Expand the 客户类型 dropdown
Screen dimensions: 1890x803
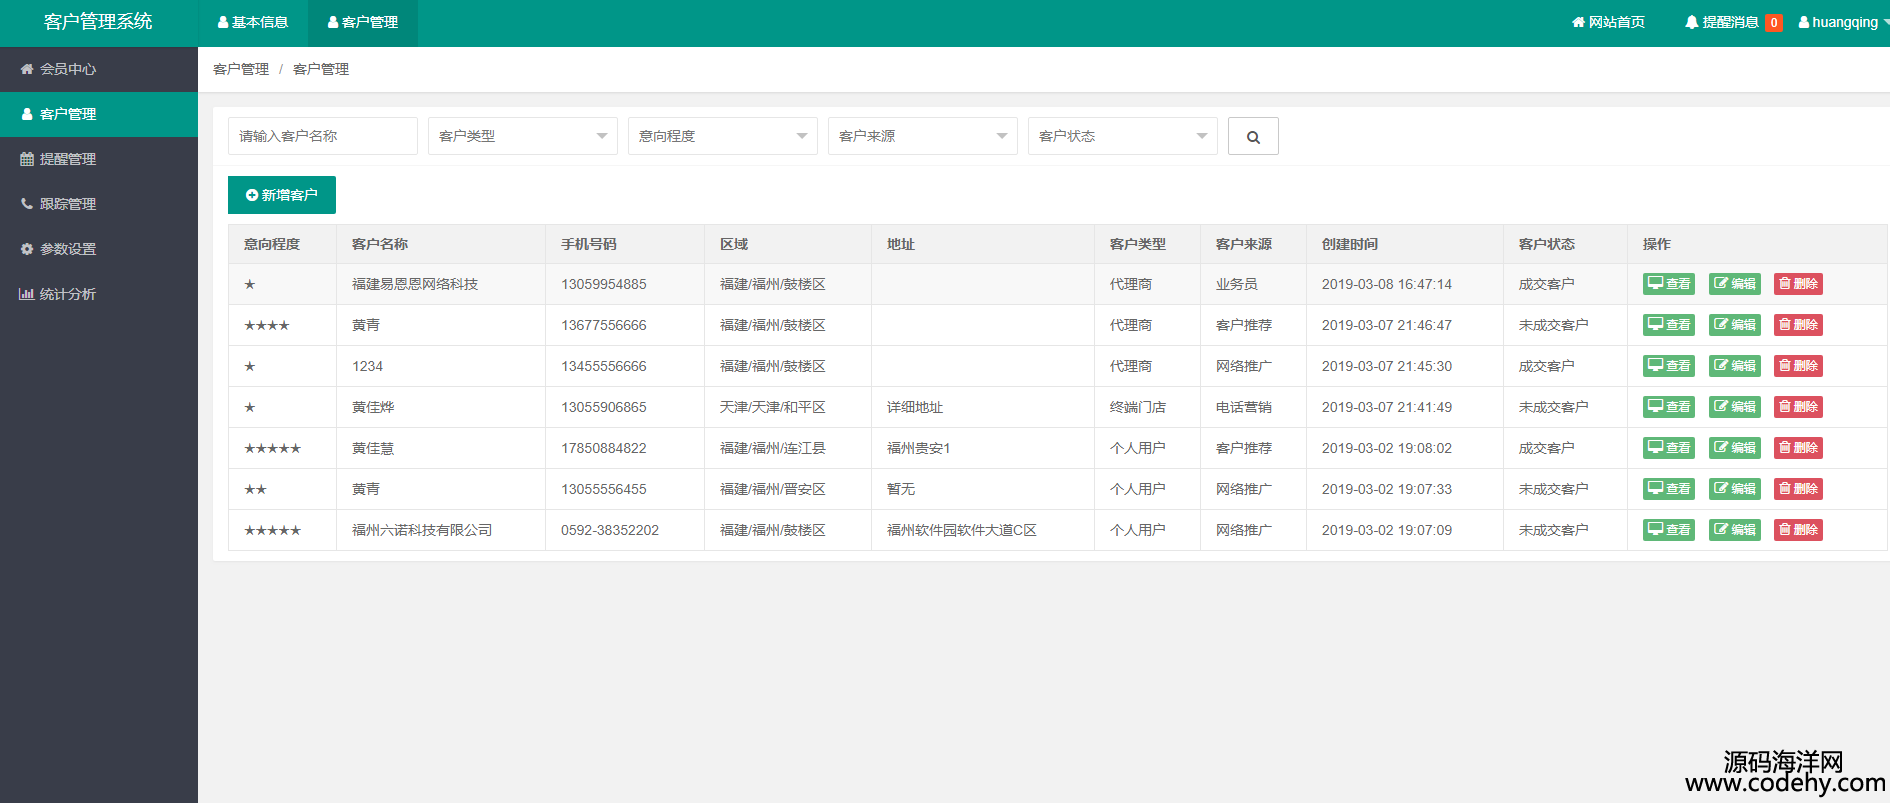pos(523,136)
